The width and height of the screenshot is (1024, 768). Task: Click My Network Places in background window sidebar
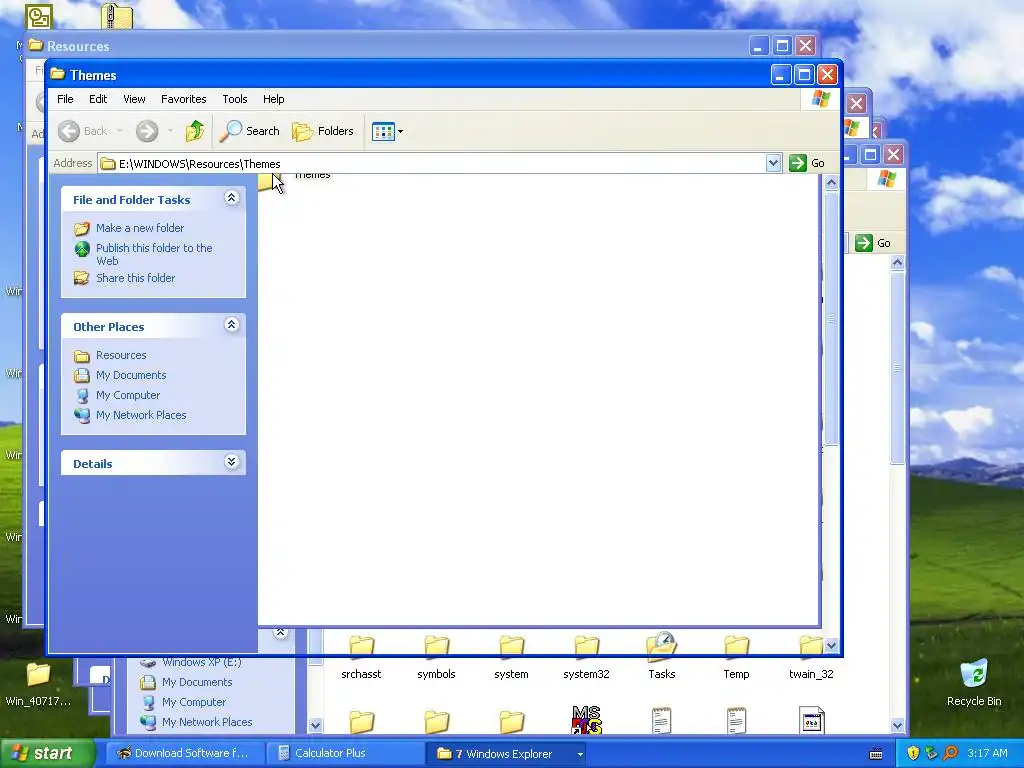pos(207,722)
